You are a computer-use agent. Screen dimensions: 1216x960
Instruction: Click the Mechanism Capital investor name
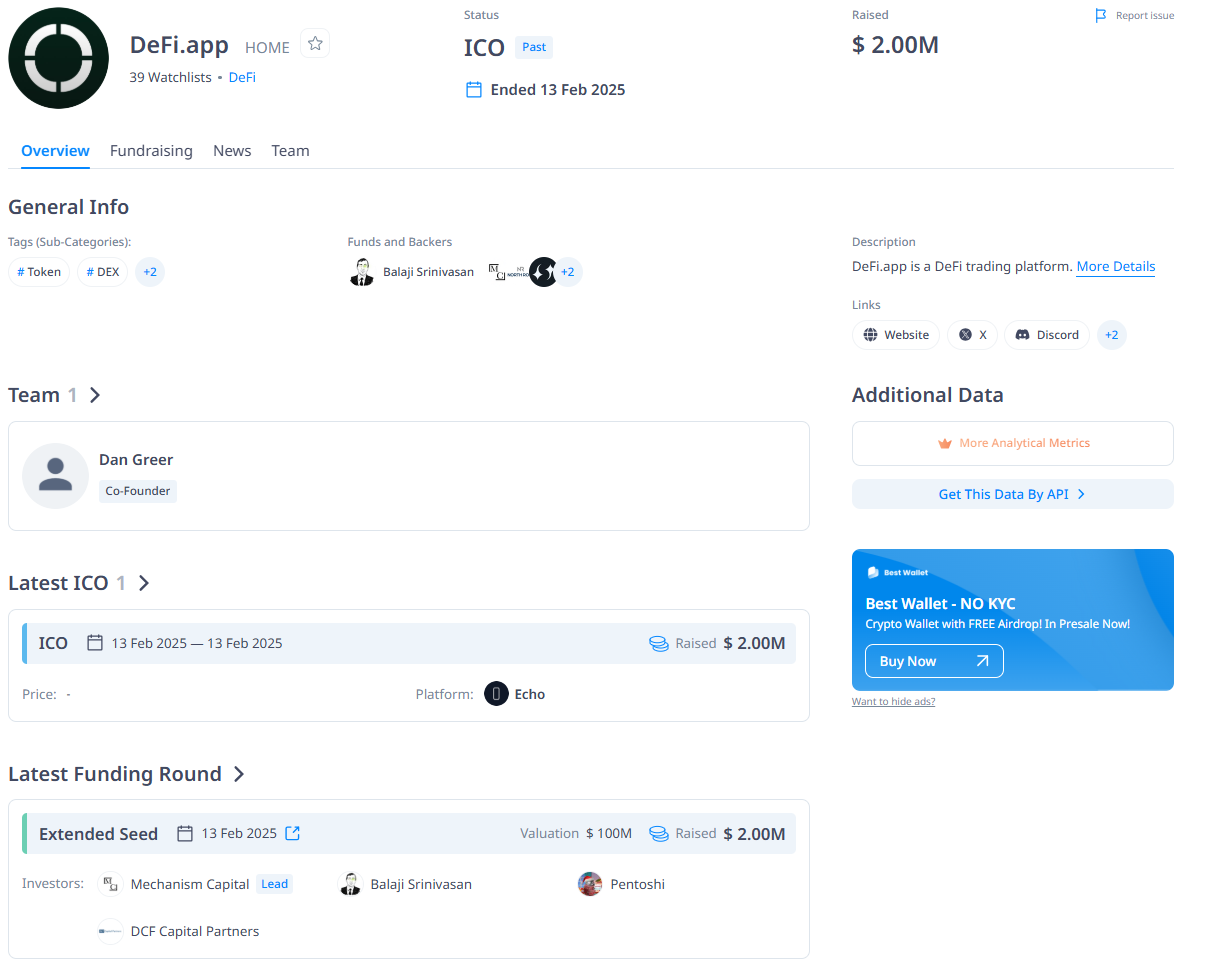pyautogui.click(x=190, y=884)
